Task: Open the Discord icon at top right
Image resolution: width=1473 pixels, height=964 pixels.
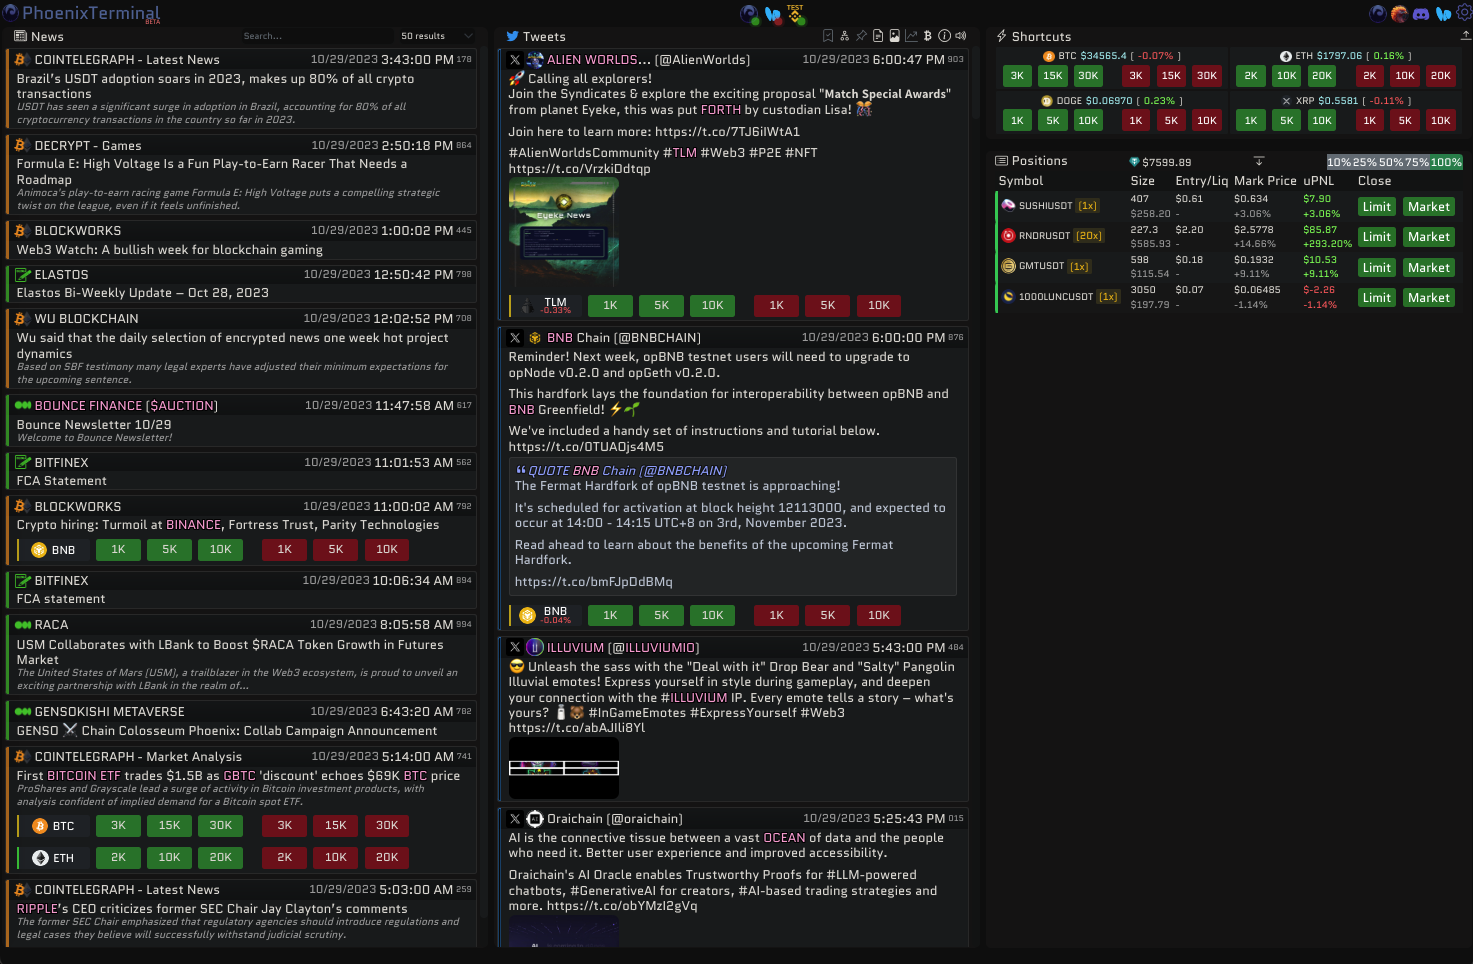Action: [x=1421, y=14]
